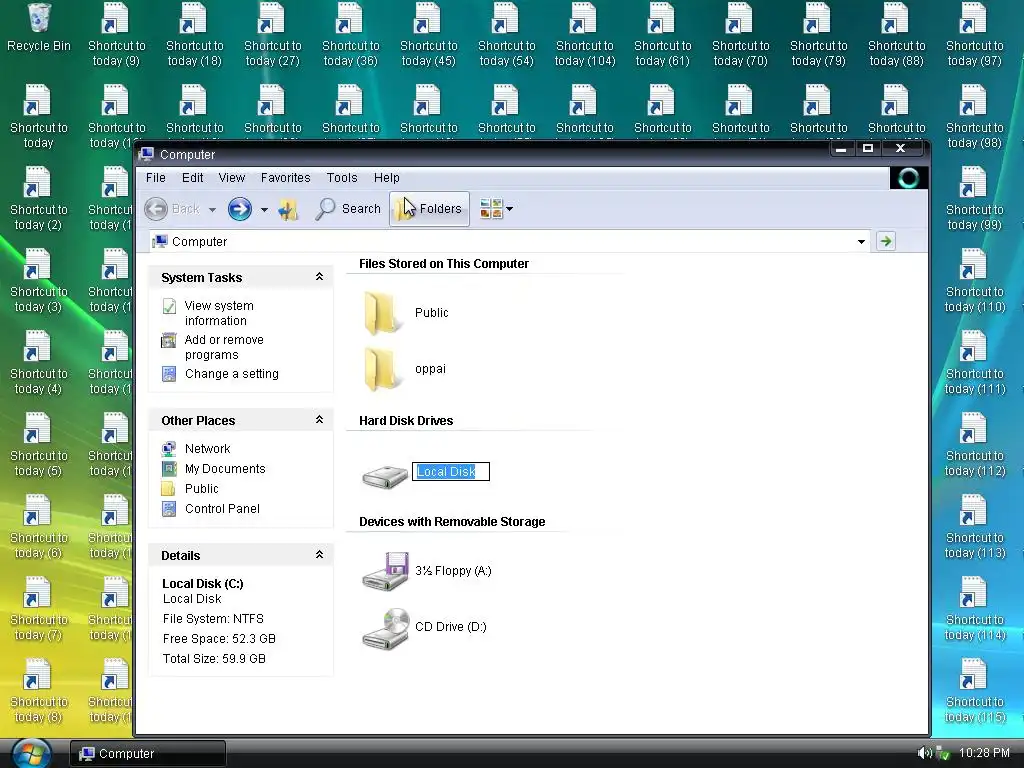Open the Tools menu
Image resolution: width=1024 pixels, height=768 pixels.
click(x=342, y=178)
